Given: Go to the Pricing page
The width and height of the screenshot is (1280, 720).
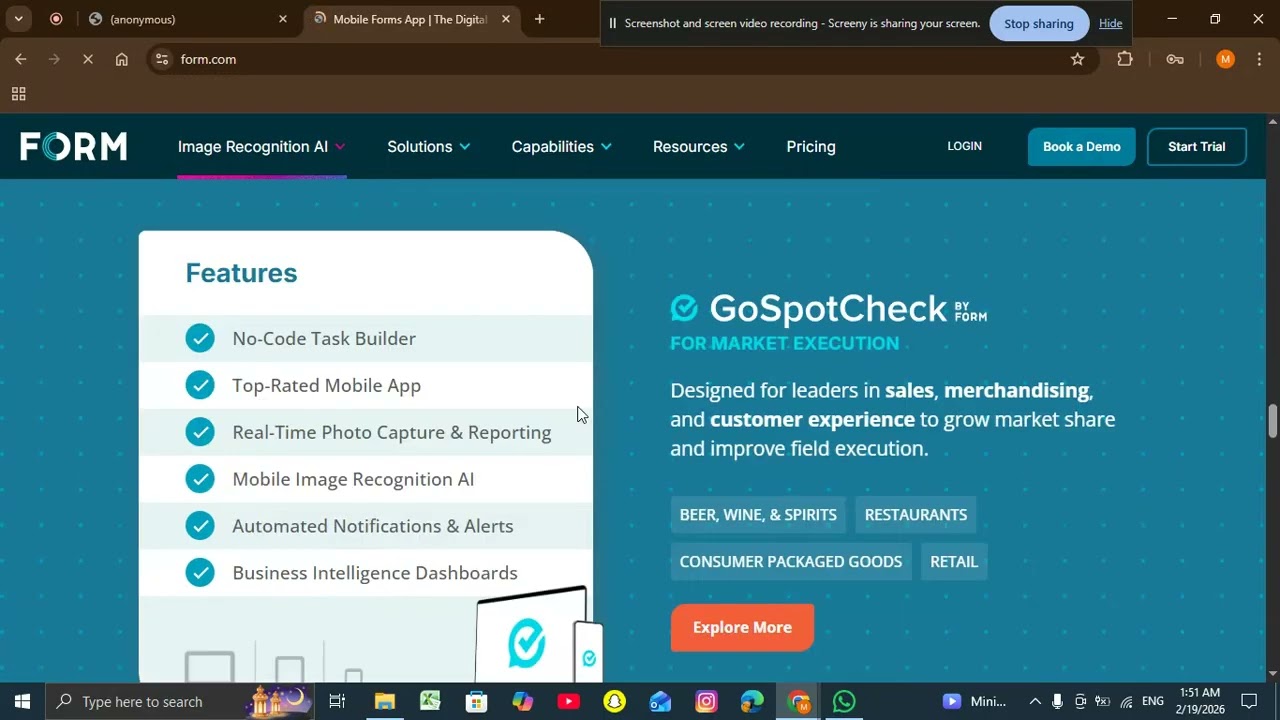Looking at the screenshot, I should 811,146.
